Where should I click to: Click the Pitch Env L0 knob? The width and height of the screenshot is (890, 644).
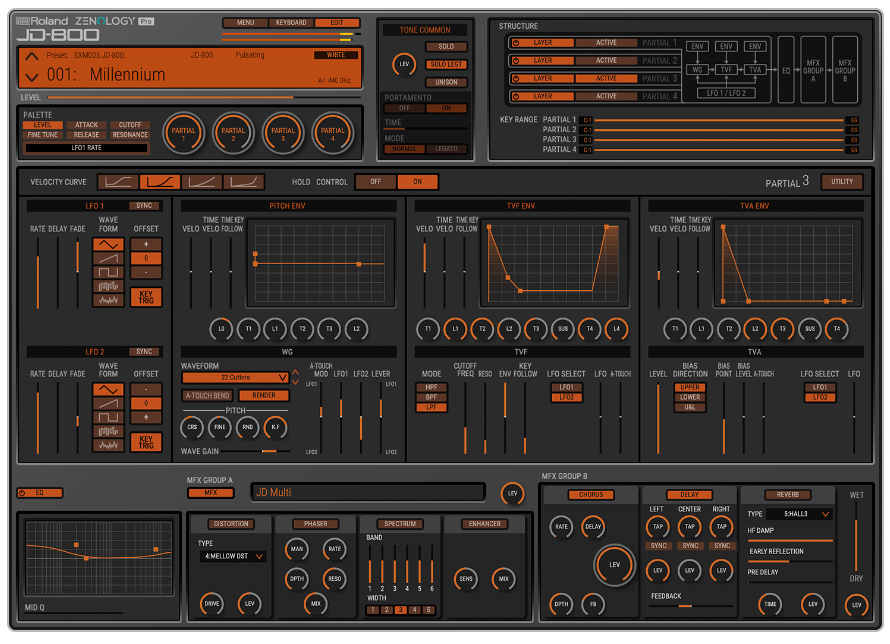pos(221,329)
